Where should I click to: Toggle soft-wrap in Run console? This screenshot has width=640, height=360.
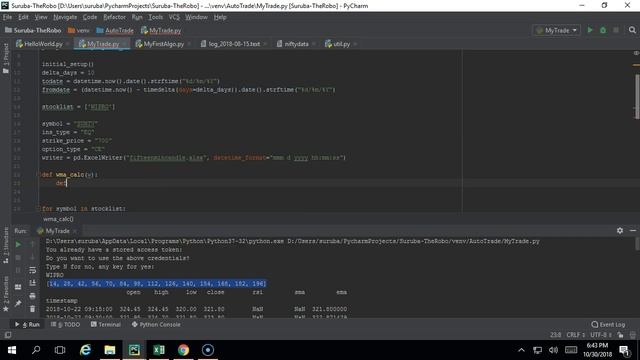pyautogui.click(x=33, y=270)
